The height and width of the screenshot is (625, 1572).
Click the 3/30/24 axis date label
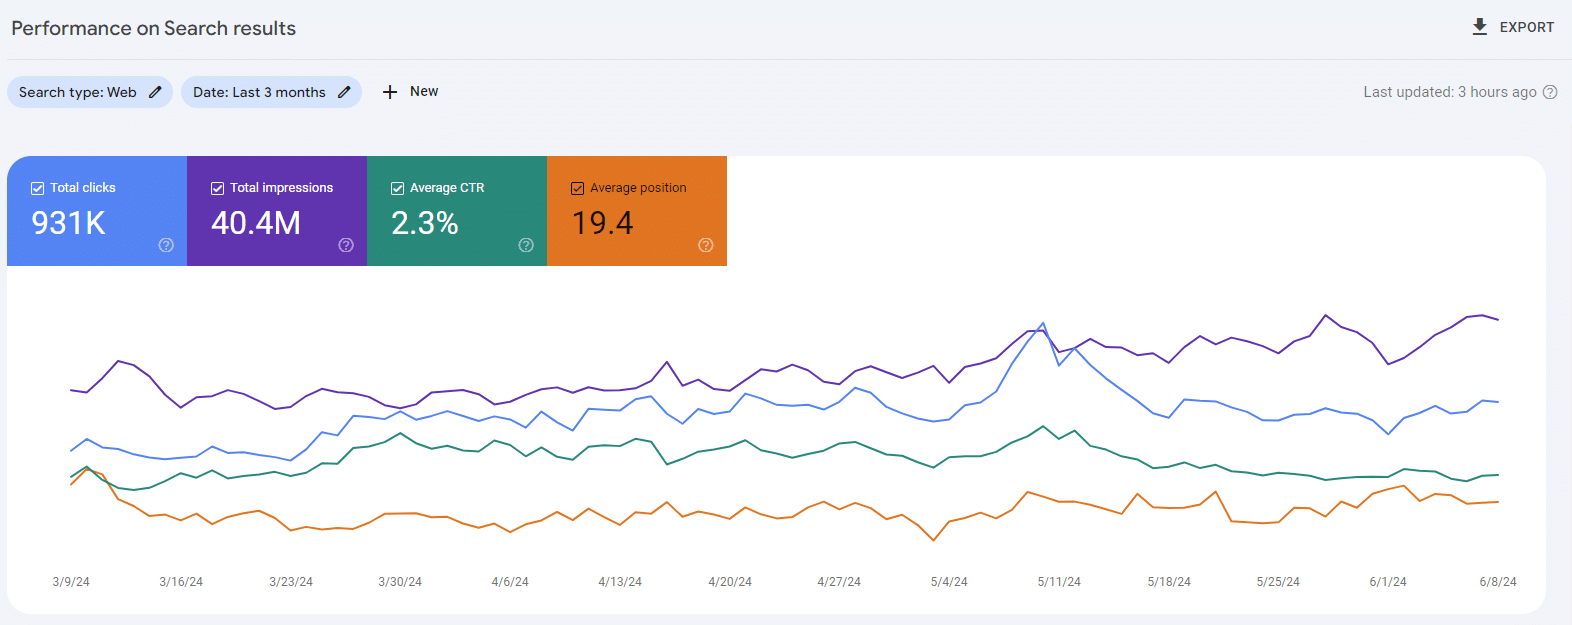[400, 582]
